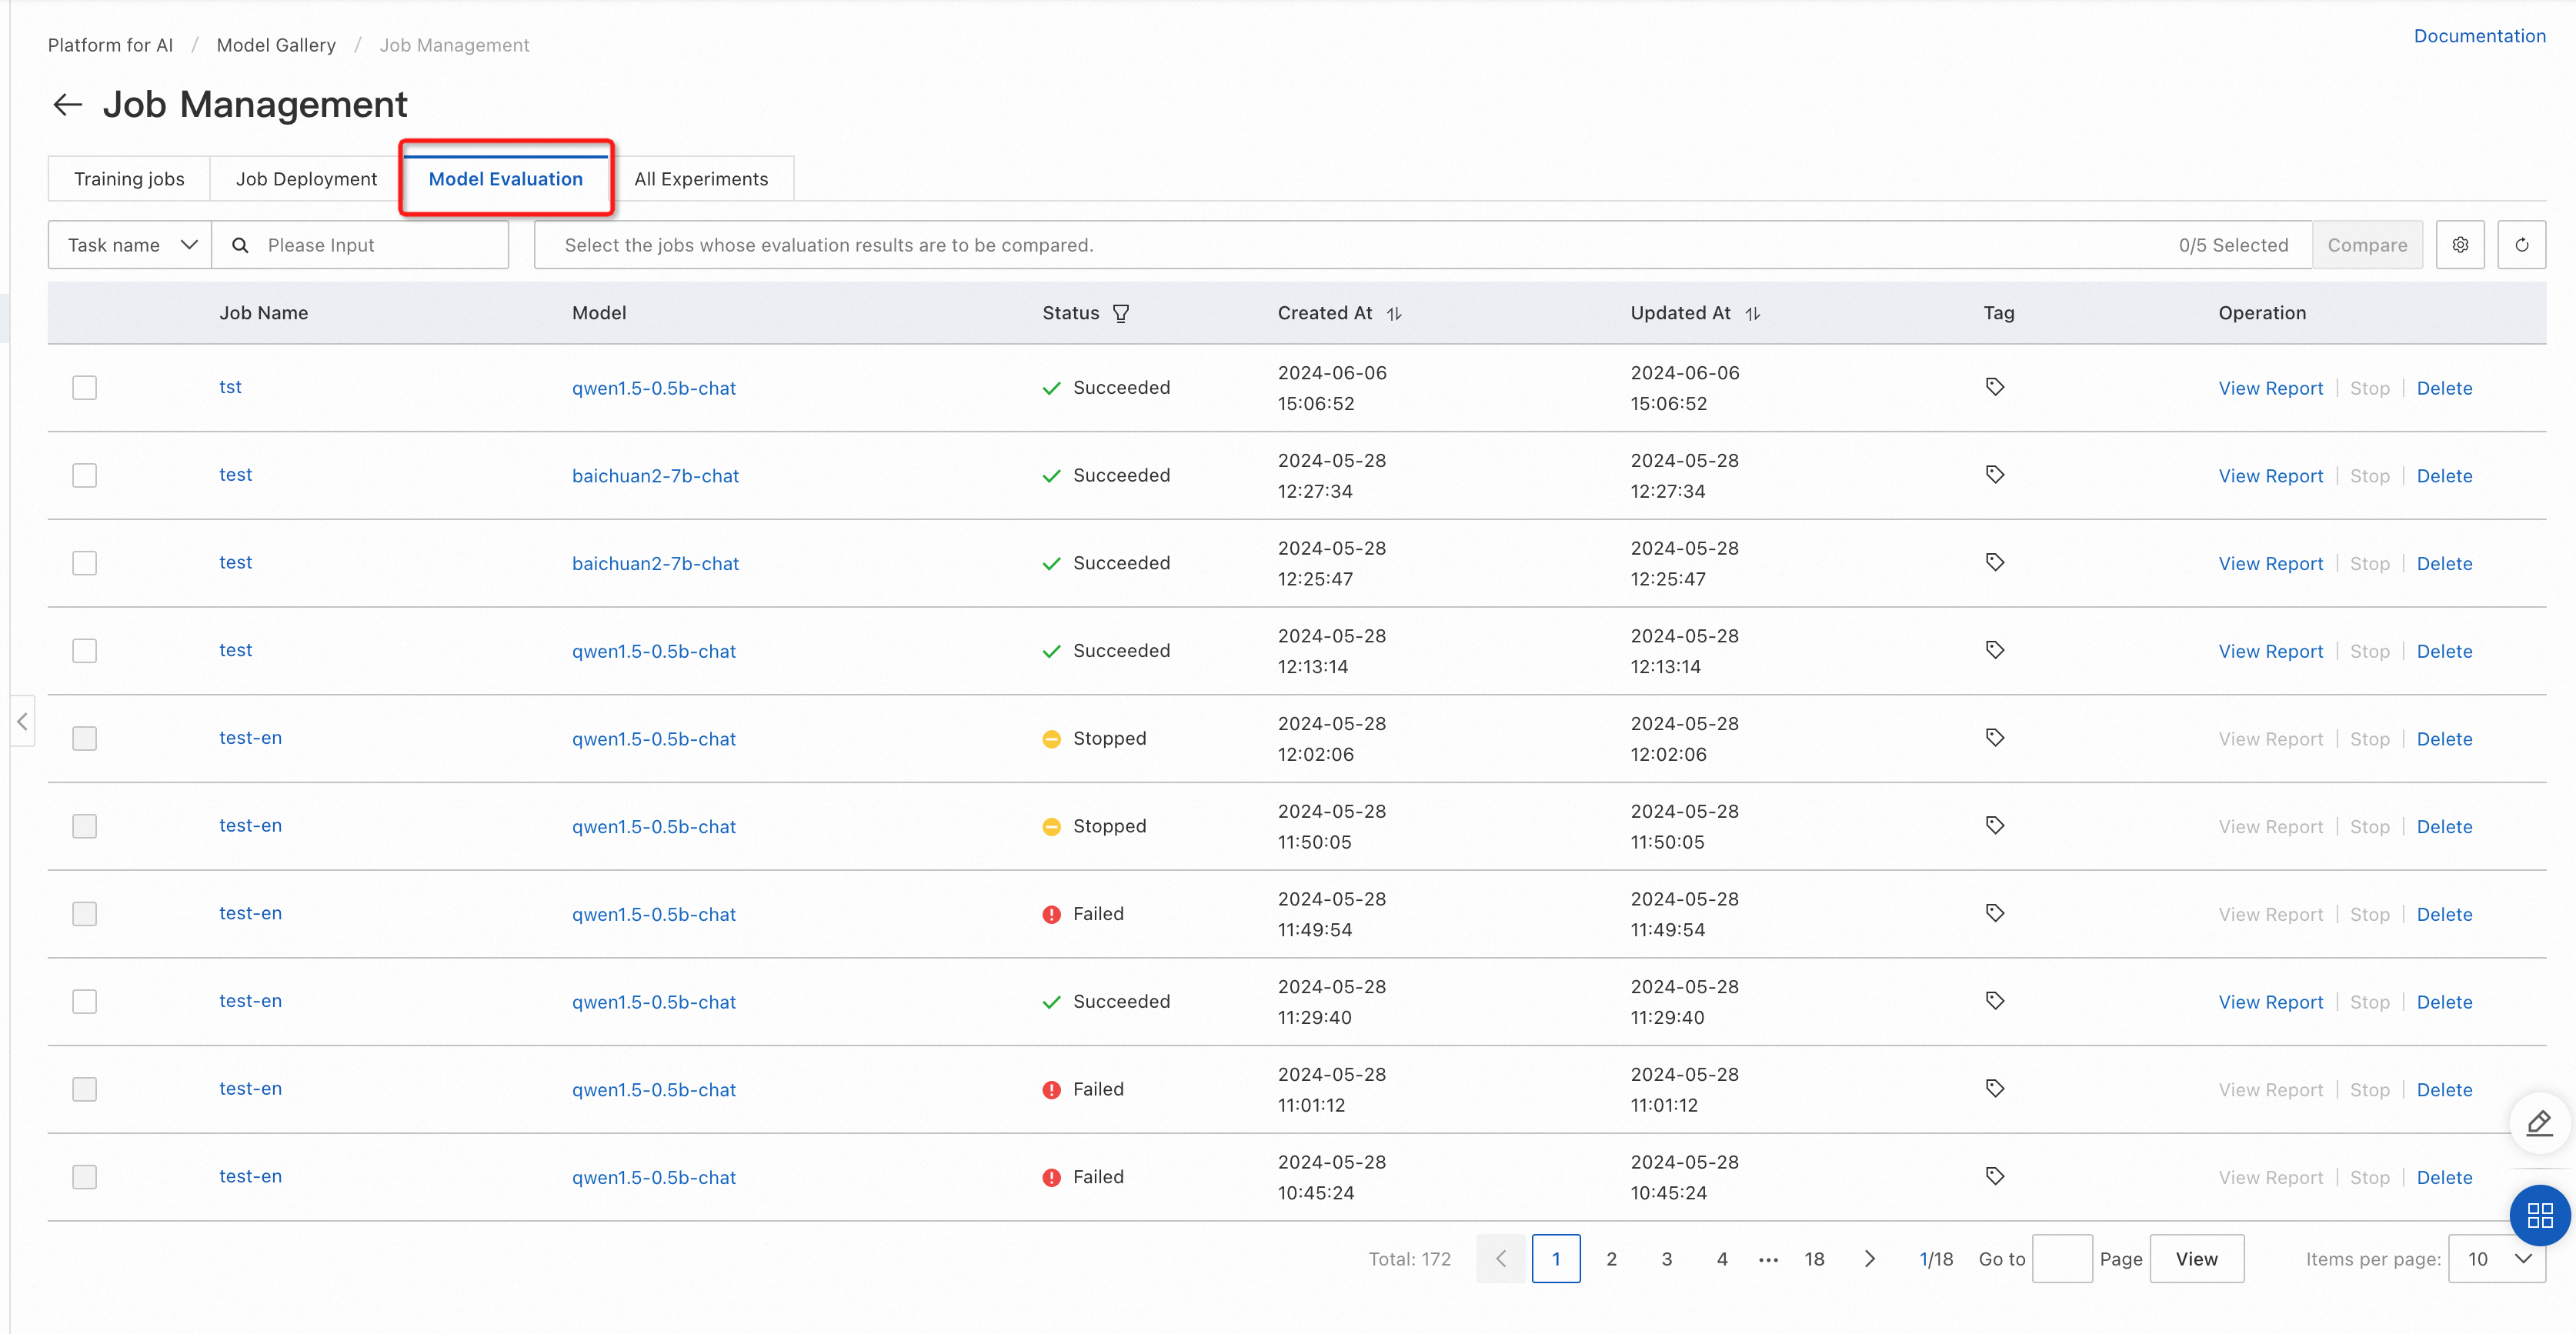Screen dimensions: 2576x1334
Task: Switch to Training jobs tab
Action: pos(129,179)
